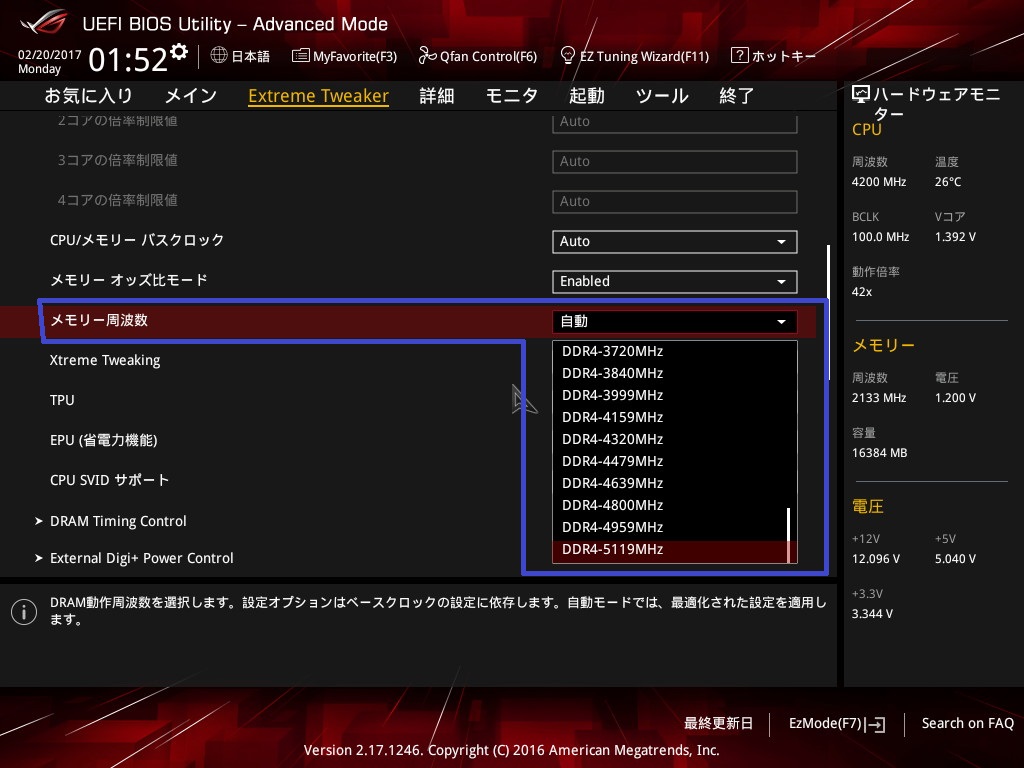The width and height of the screenshot is (1024, 768).
Task: Open 最終更新日 last modified log
Action: tap(718, 724)
